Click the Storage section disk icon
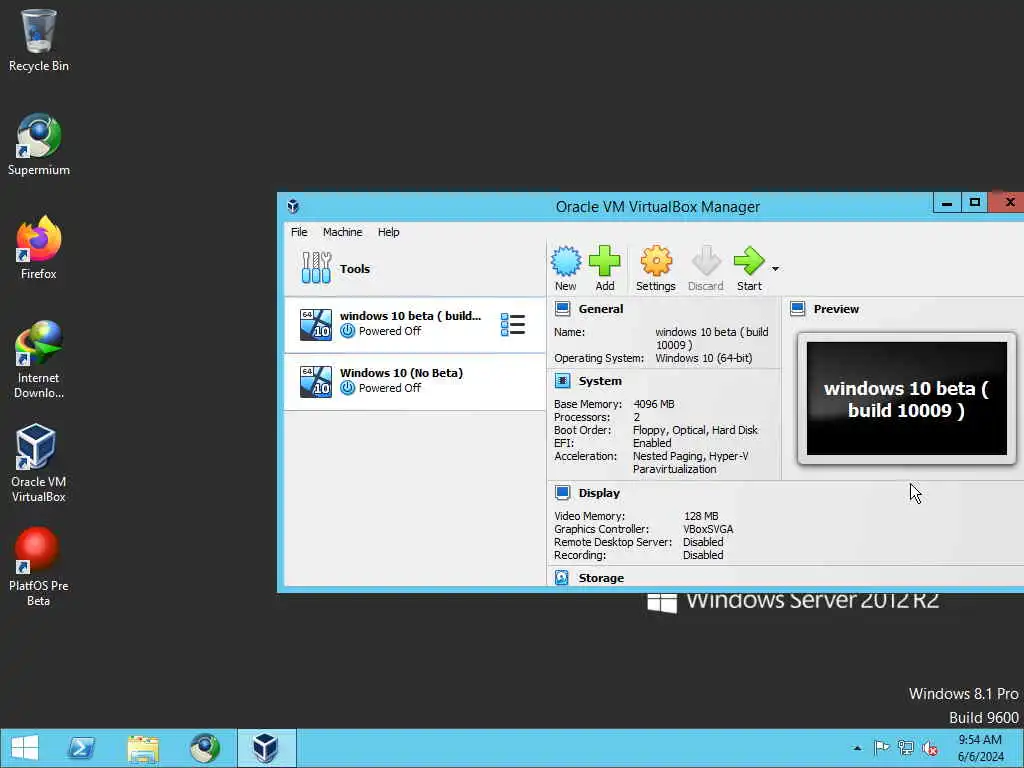1024x768 pixels. [x=562, y=577]
